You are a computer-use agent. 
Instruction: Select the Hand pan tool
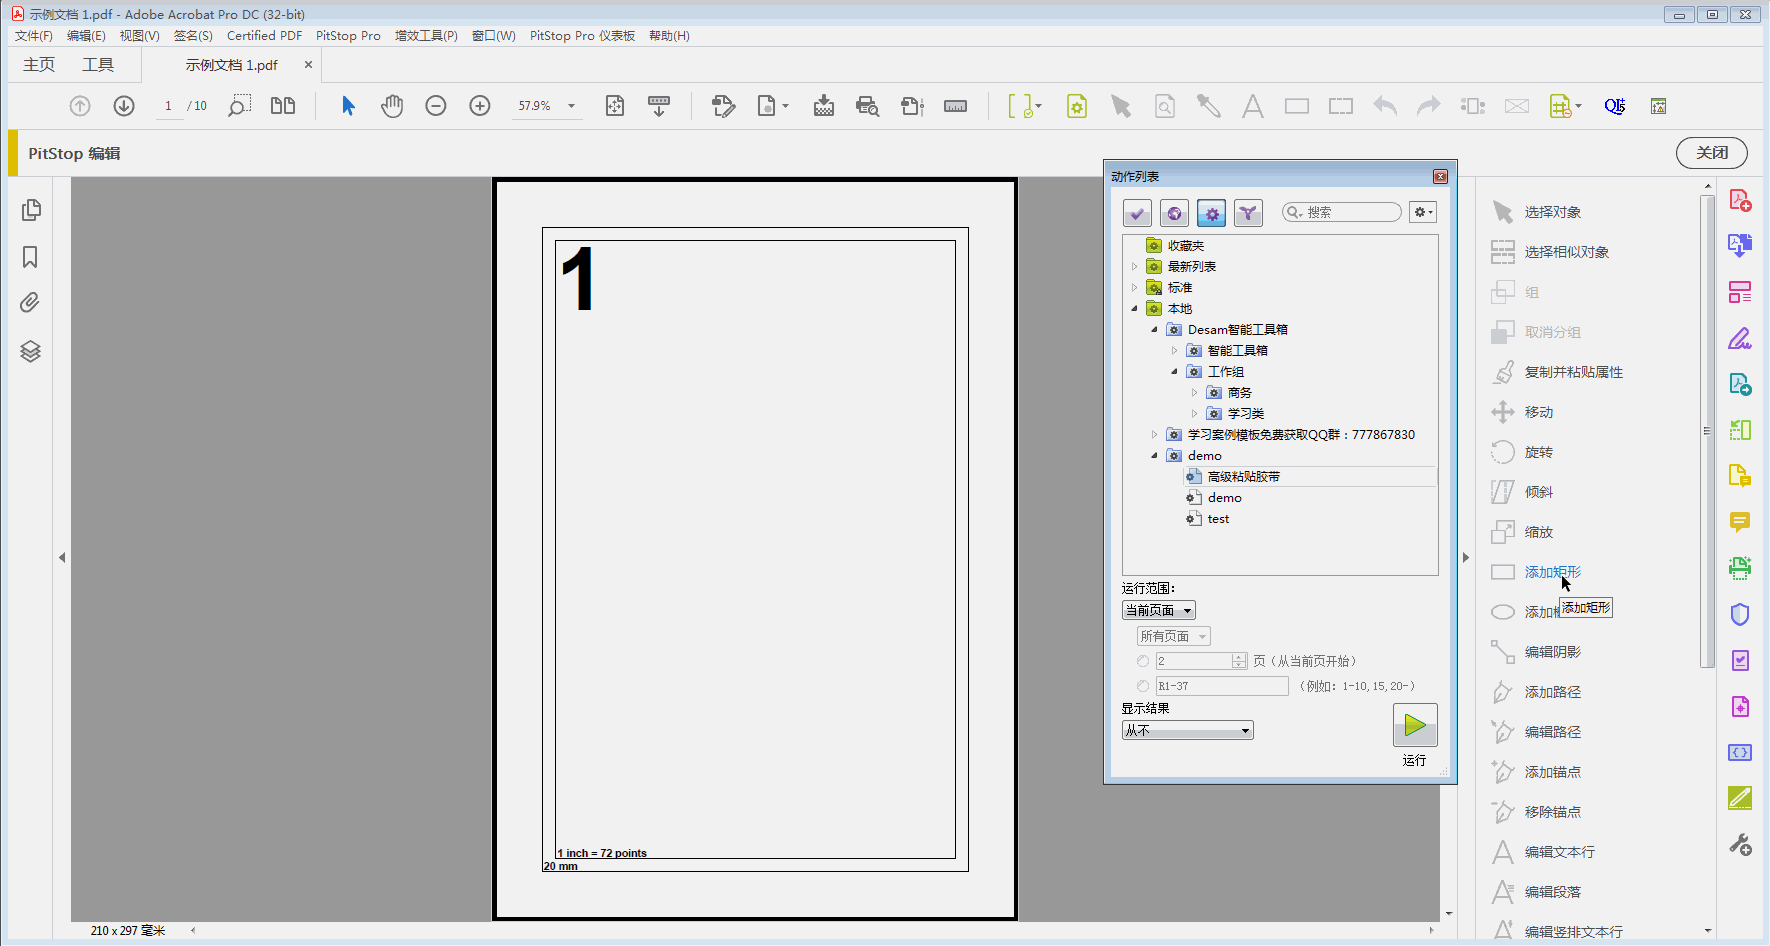(392, 106)
